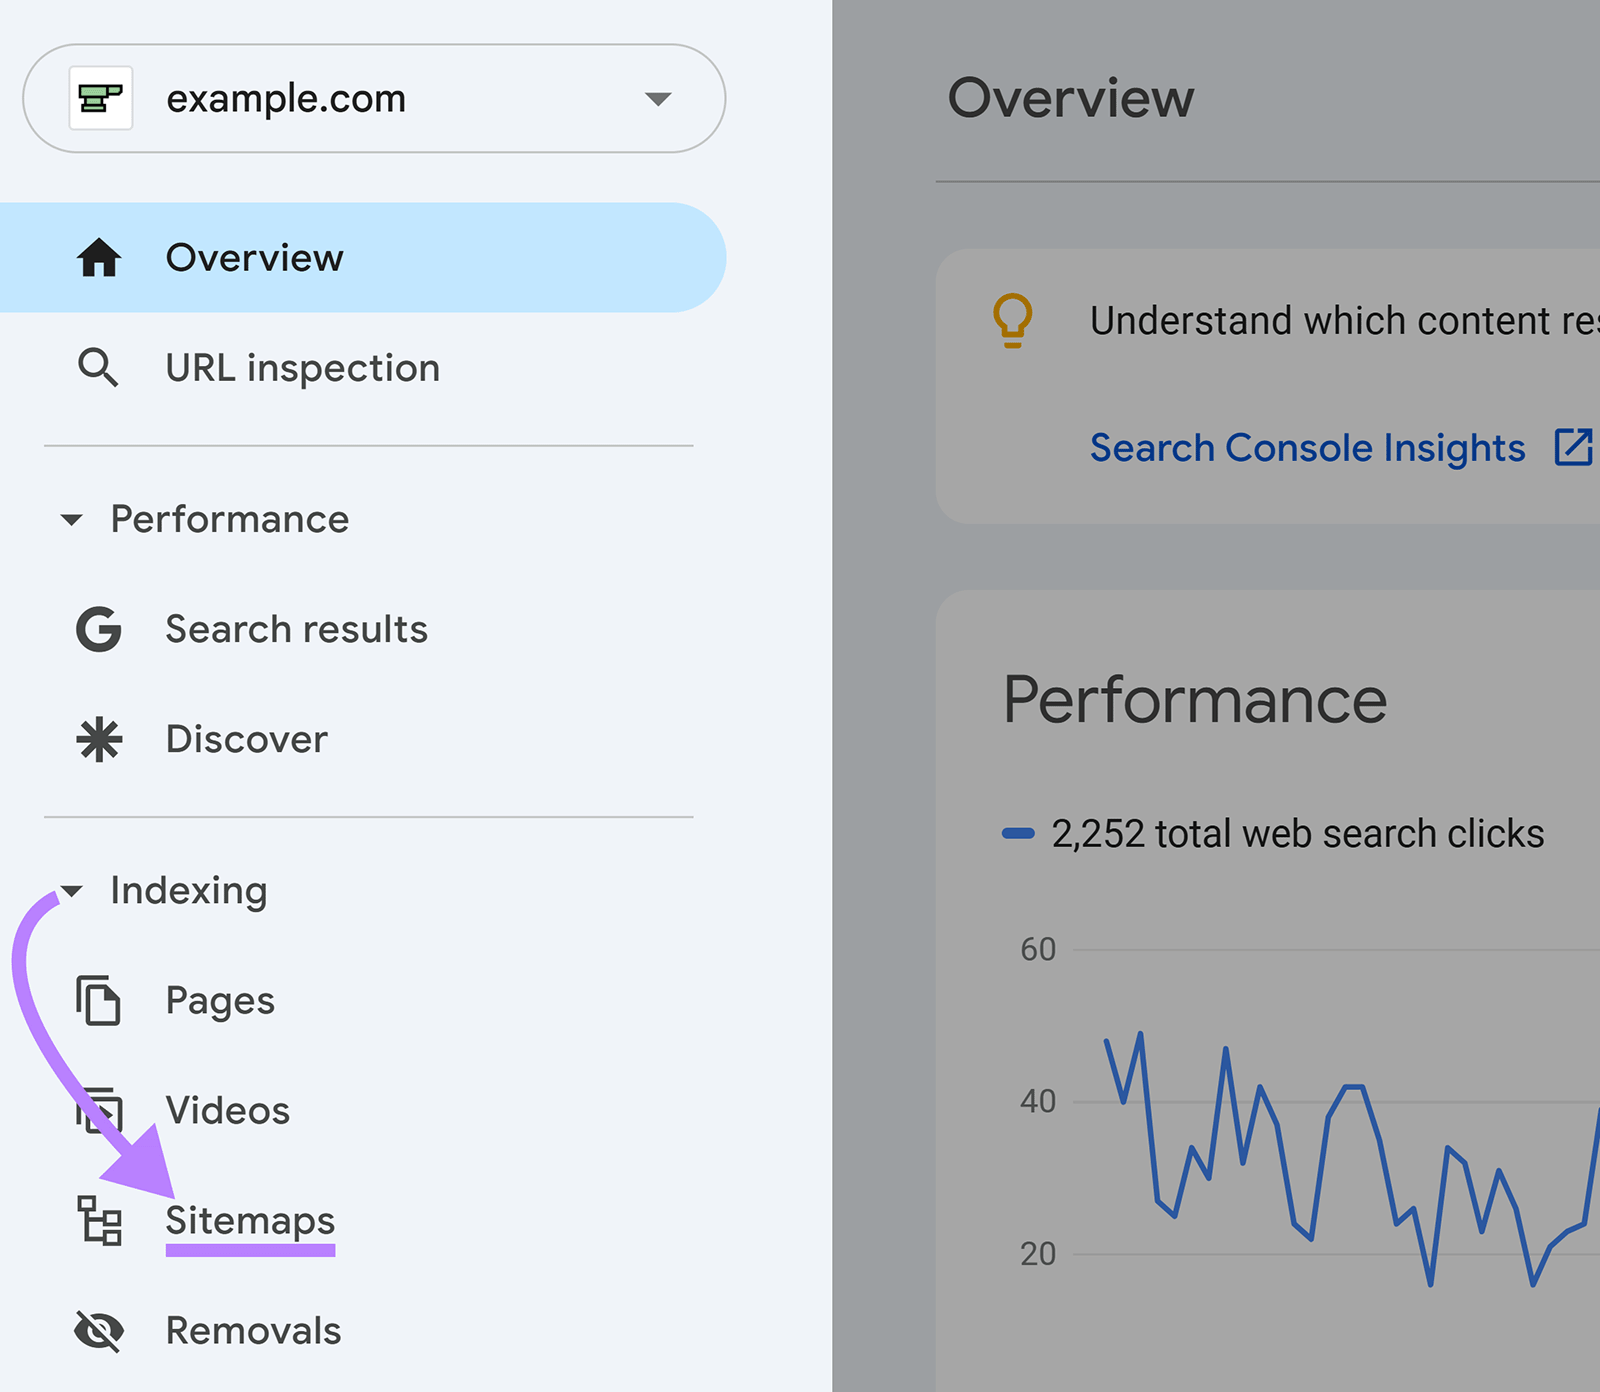The height and width of the screenshot is (1392, 1600).
Task: Select the magnifier icon for URL inspection
Action: (x=99, y=368)
